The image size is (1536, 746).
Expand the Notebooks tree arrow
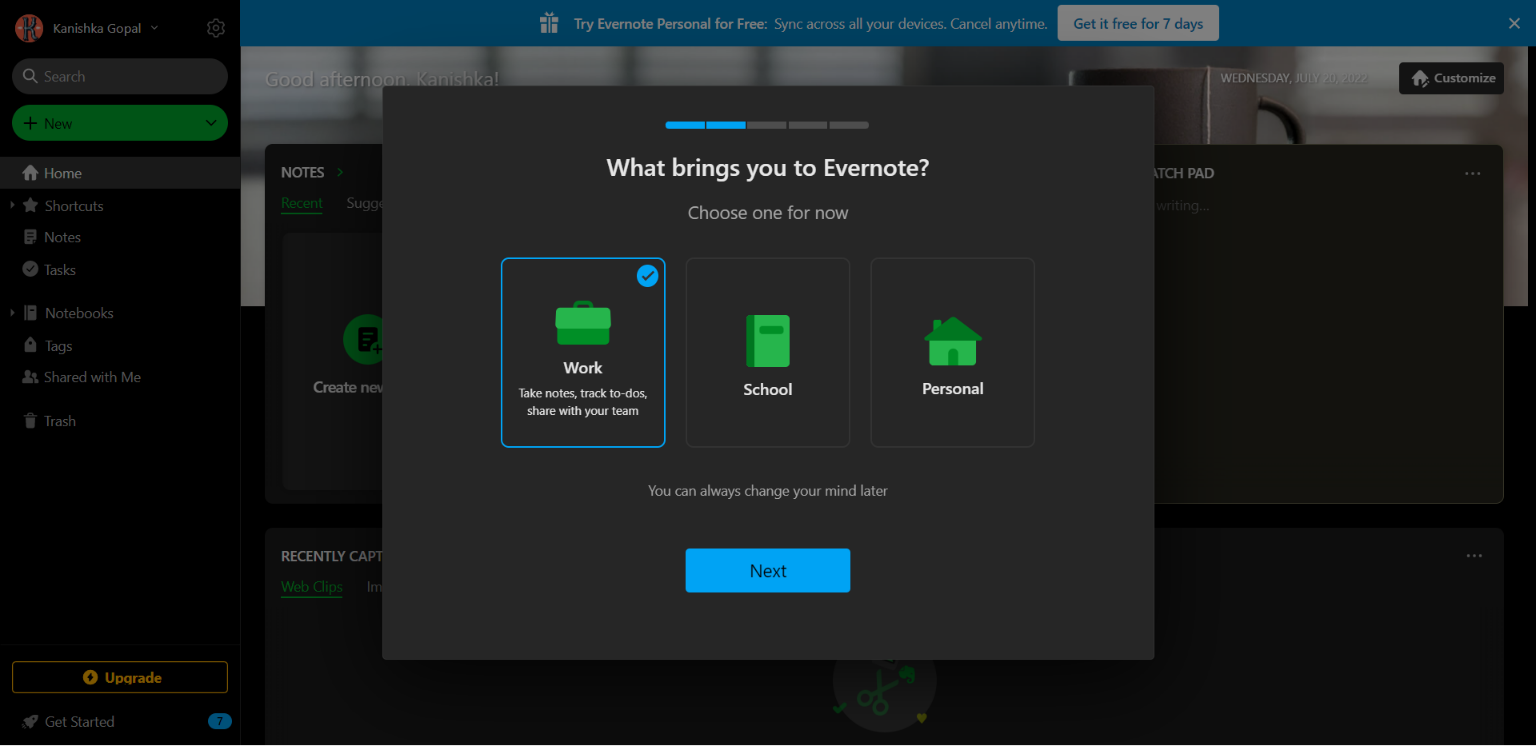[12, 313]
